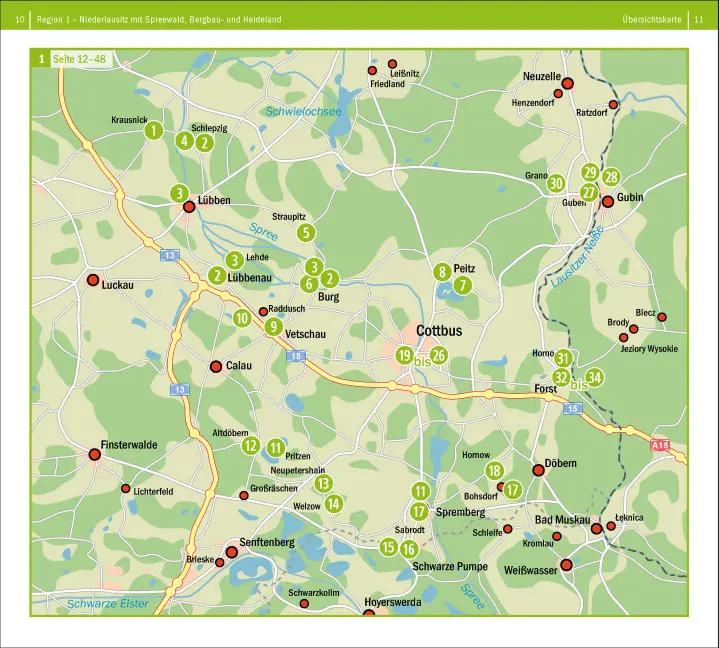Click the red dot for Finsterwalde
This screenshot has height=648, width=719.
tap(94, 454)
